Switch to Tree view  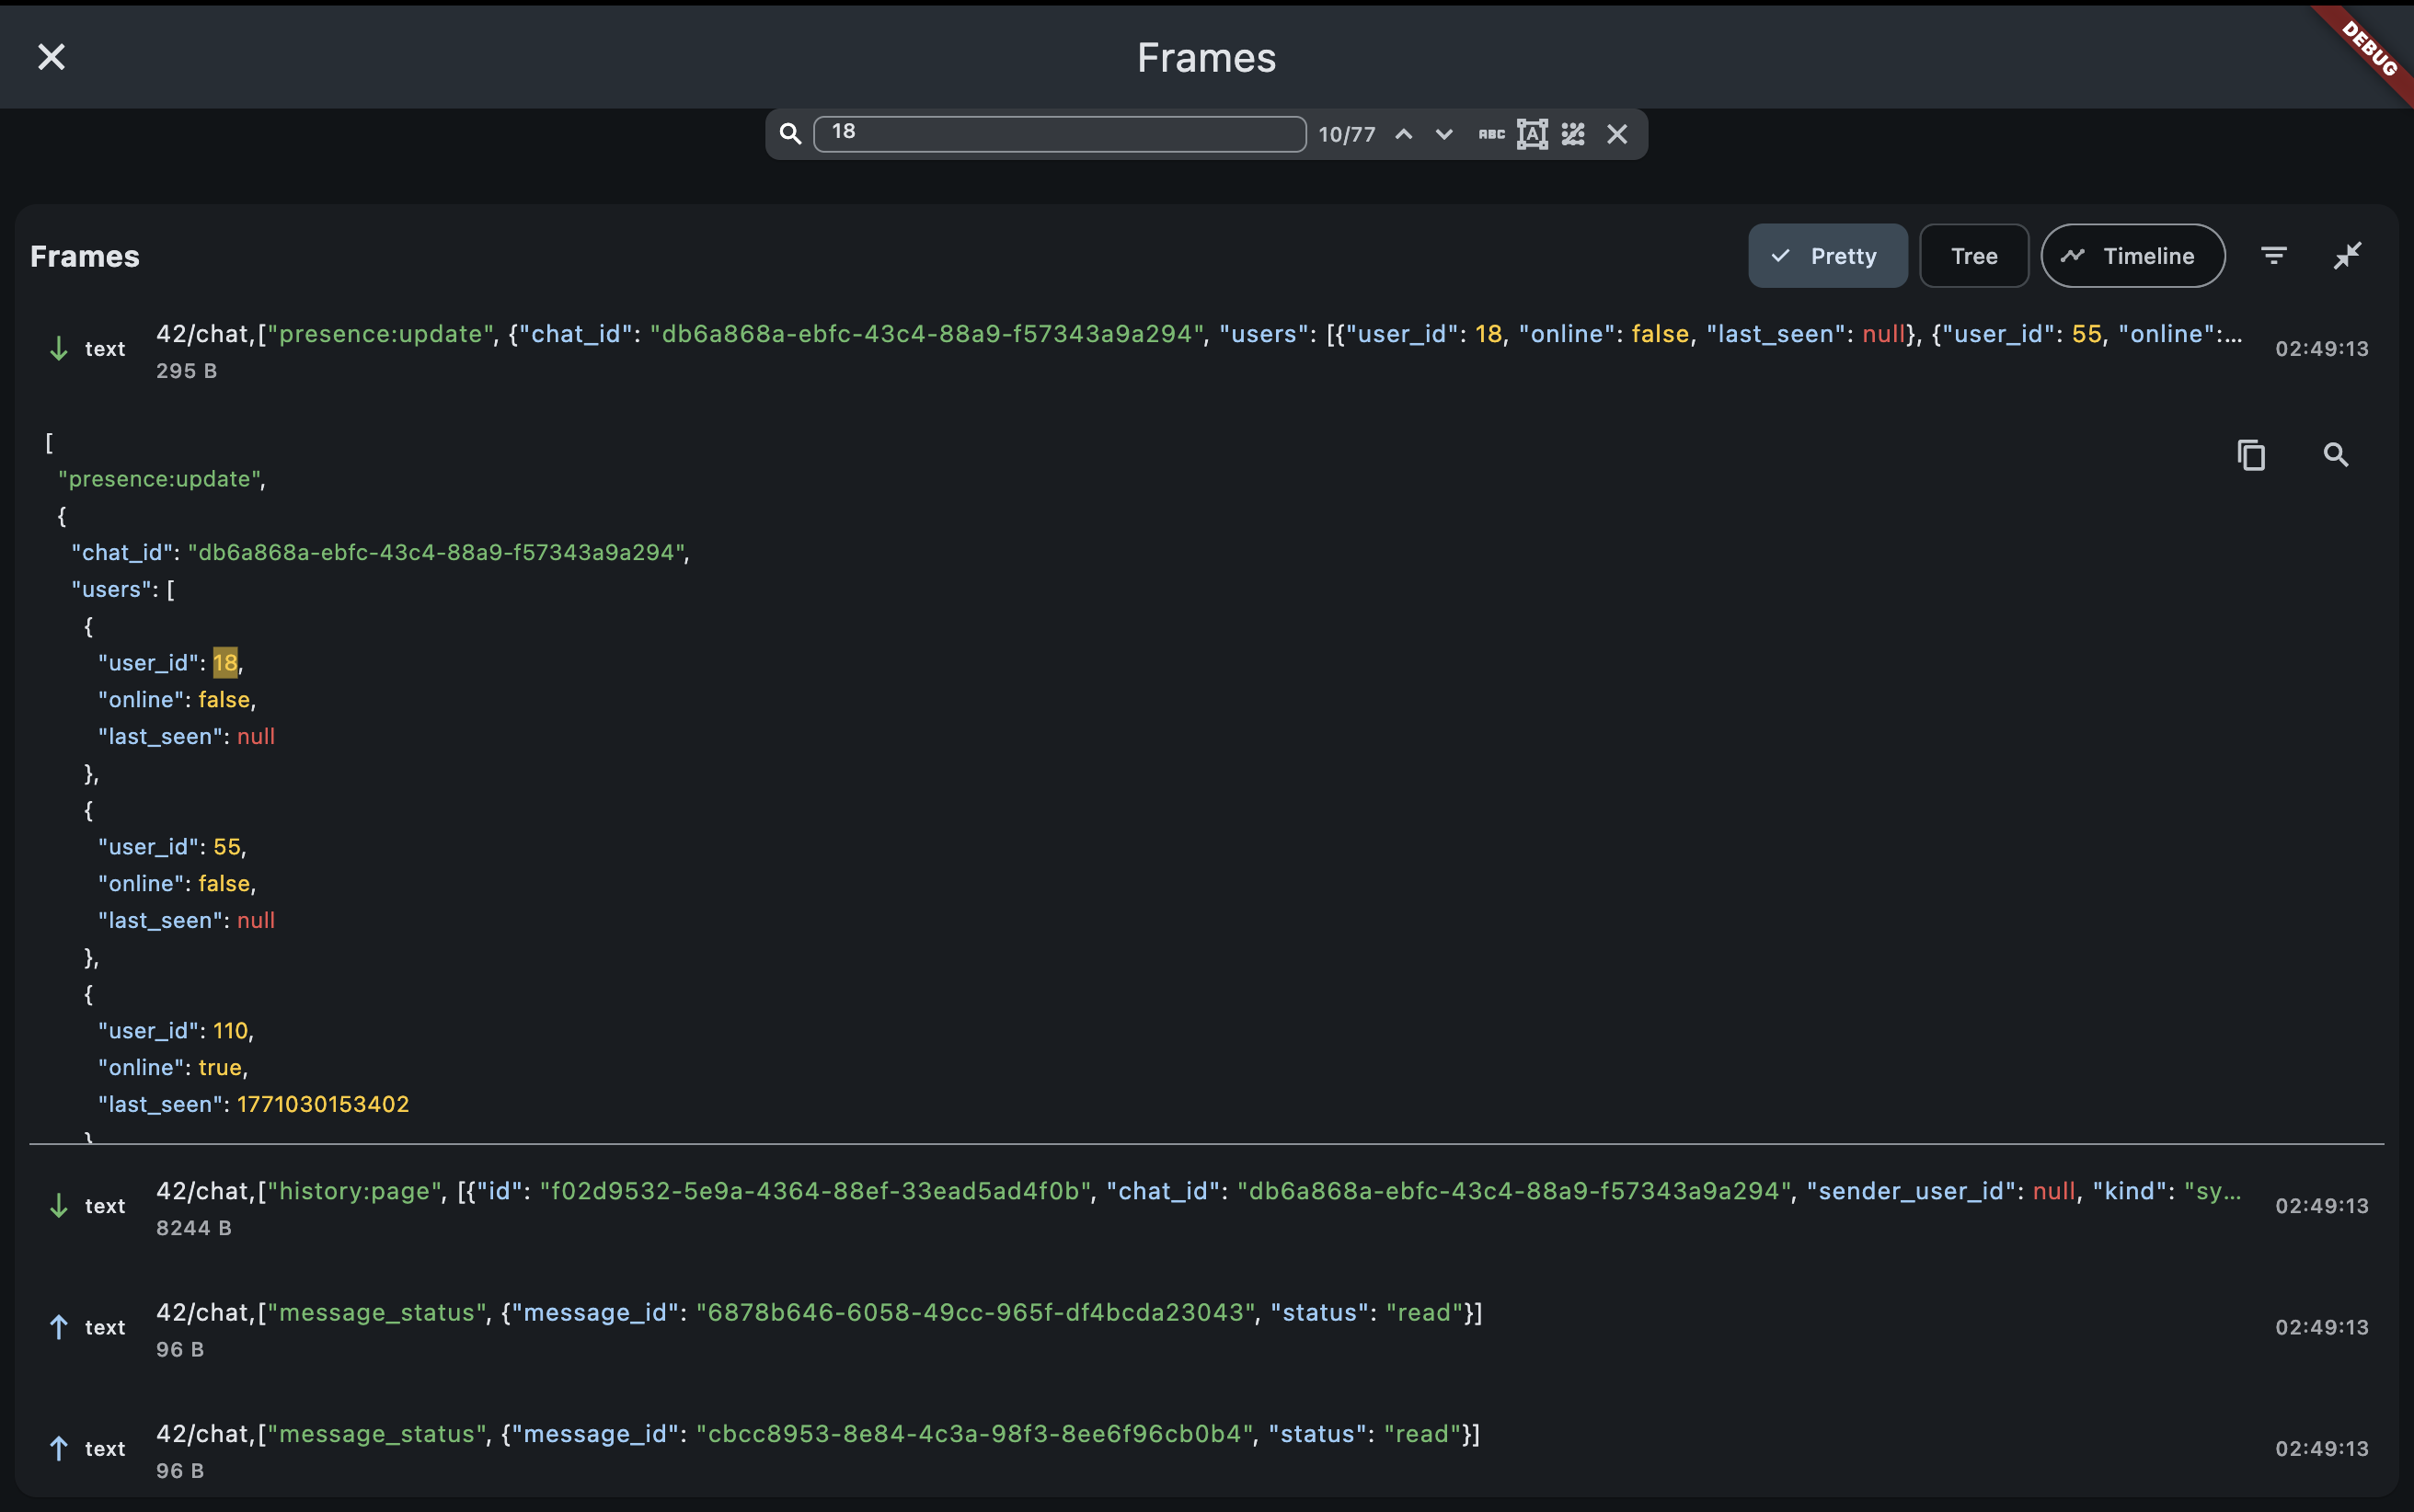pyautogui.click(x=1973, y=256)
